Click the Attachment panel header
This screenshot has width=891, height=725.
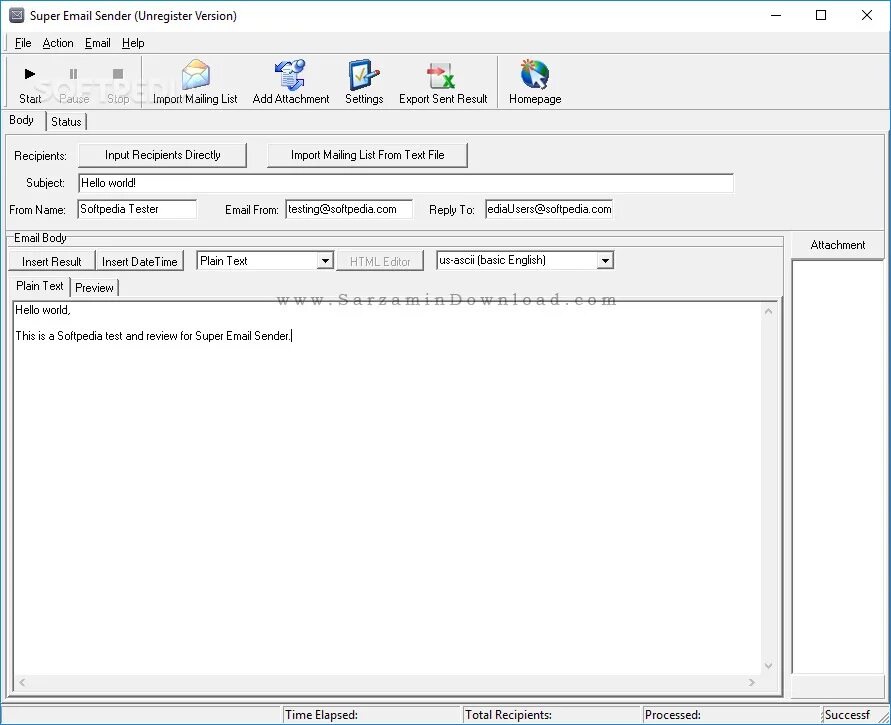pyautogui.click(x=838, y=245)
